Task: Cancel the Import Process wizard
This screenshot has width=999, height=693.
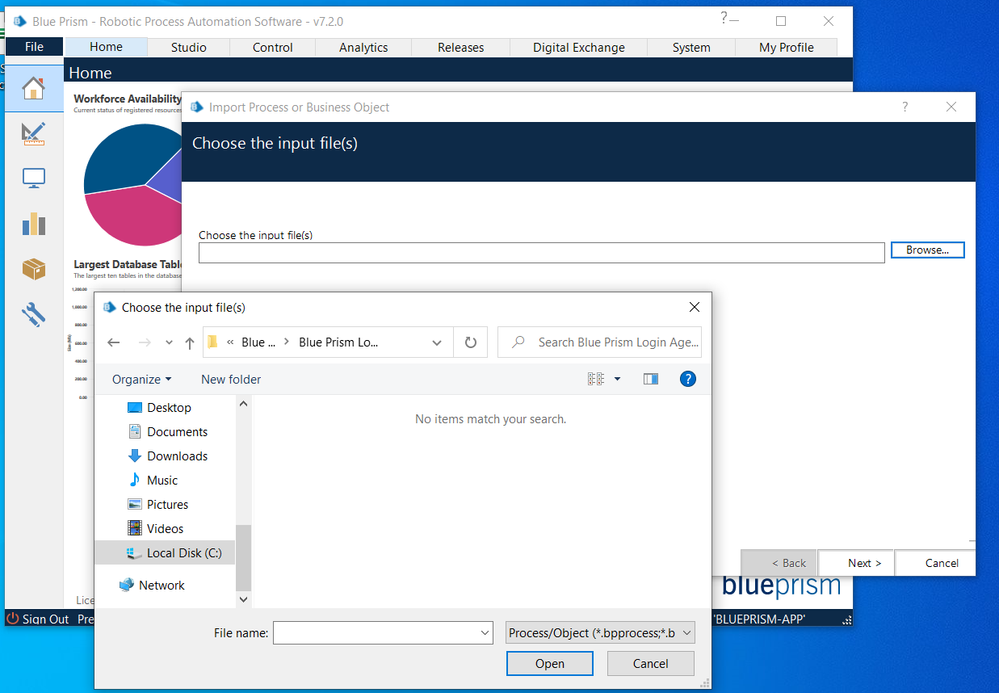Action: pyautogui.click(x=935, y=563)
